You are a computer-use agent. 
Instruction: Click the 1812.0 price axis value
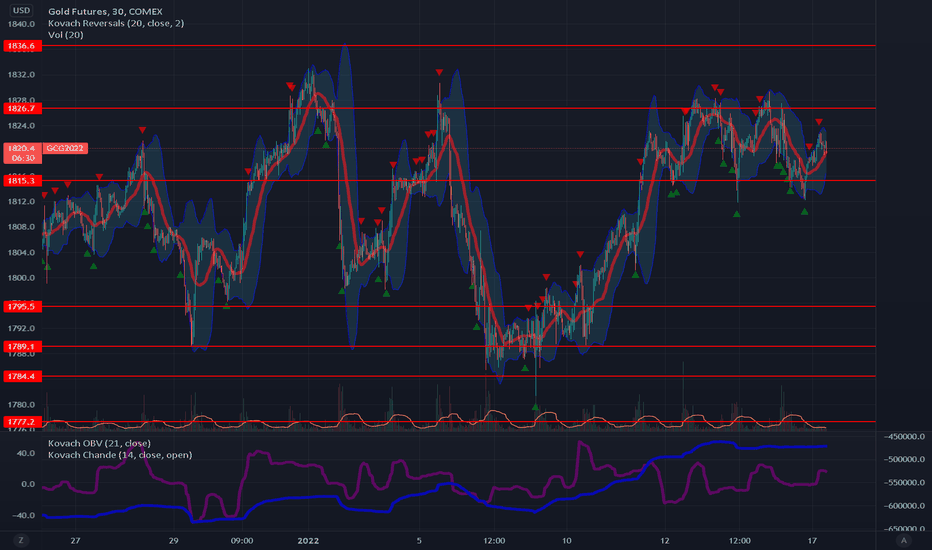(x=21, y=202)
